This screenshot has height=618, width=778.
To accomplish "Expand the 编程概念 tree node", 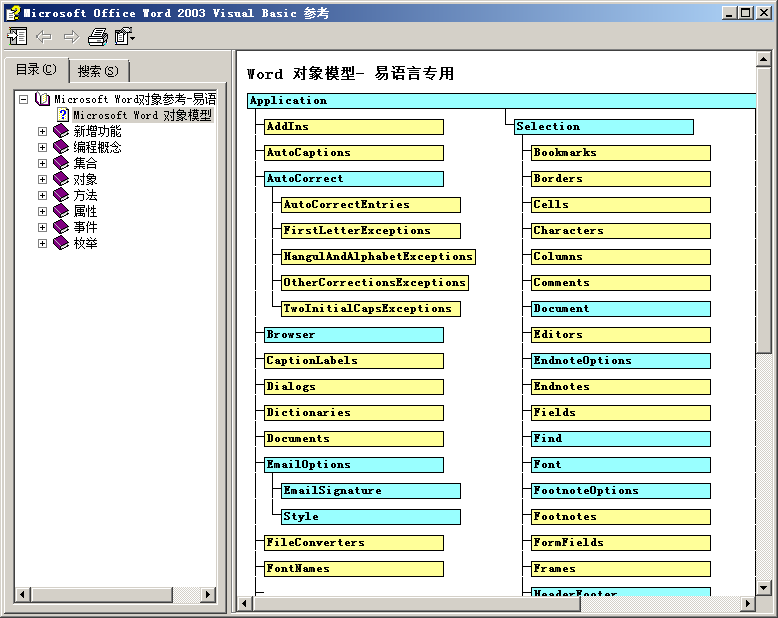I will (x=42, y=147).
